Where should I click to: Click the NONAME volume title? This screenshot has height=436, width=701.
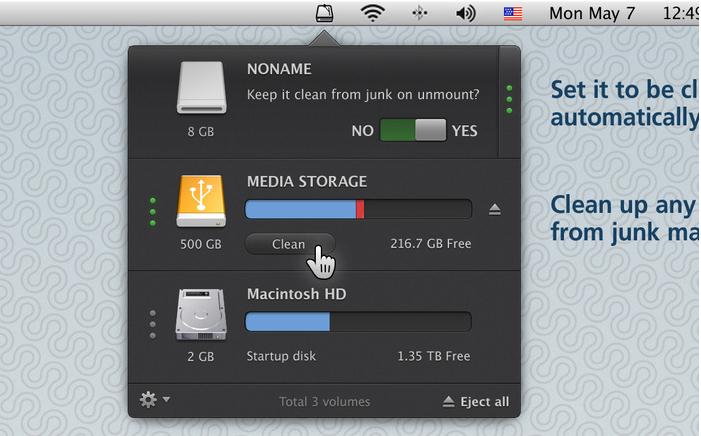point(279,69)
